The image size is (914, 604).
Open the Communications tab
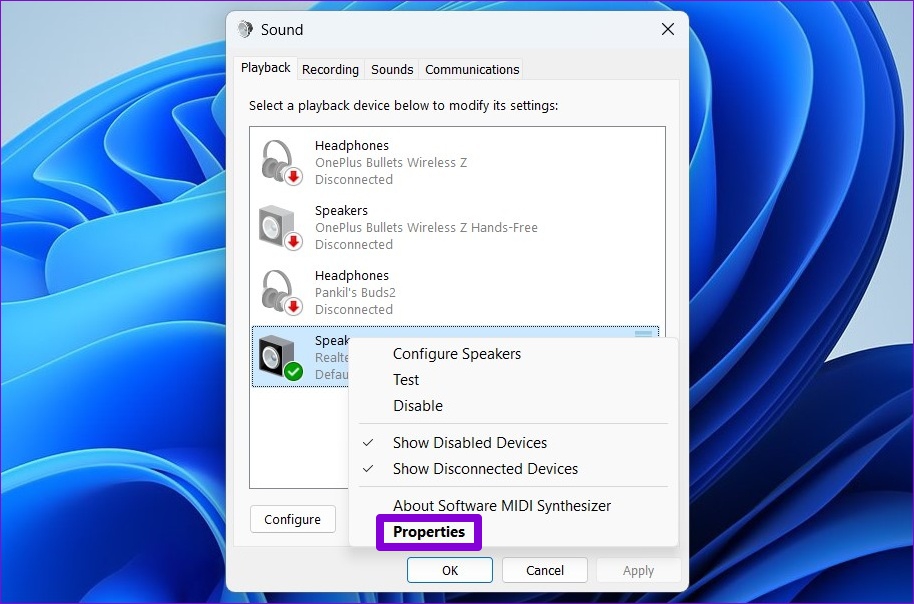pos(472,69)
